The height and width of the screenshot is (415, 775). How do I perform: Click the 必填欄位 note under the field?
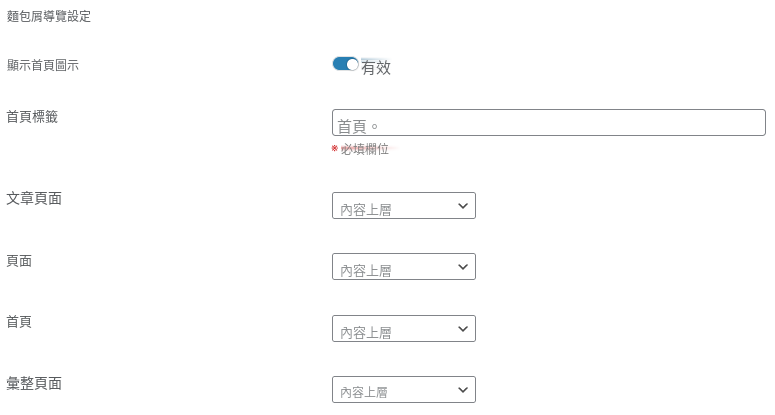pyautogui.click(x=365, y=149)
